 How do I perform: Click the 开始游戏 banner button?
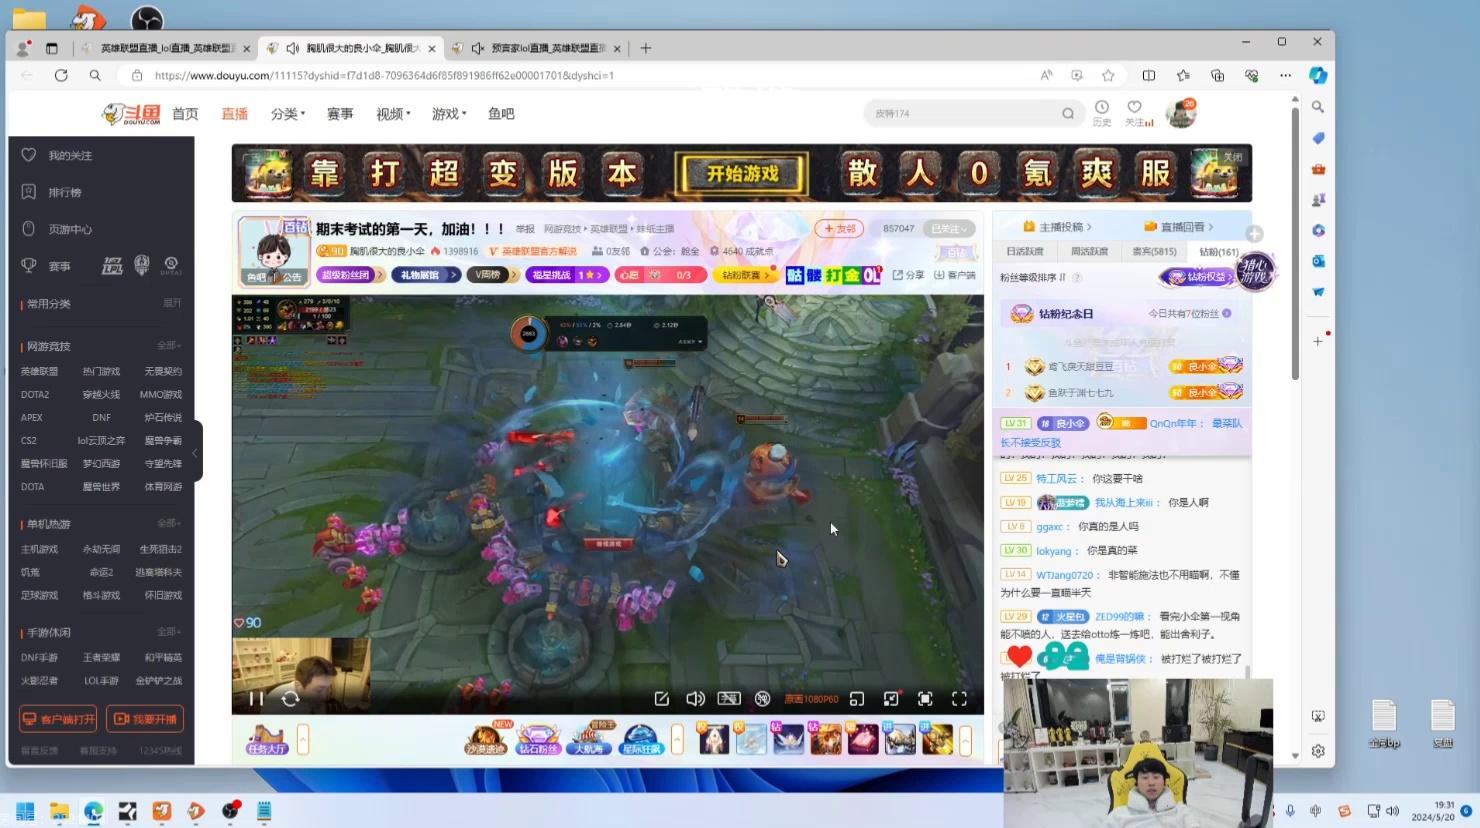tap(742, 174)
